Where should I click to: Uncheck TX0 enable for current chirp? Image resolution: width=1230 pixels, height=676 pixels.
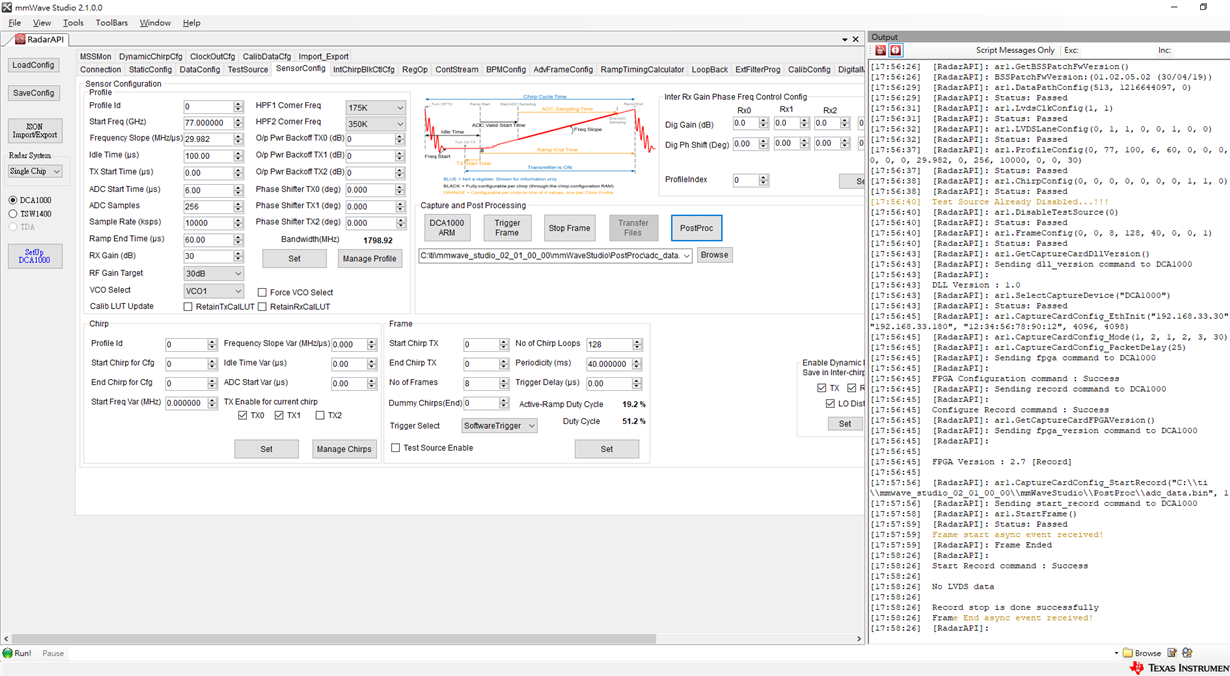pos(242,415)
